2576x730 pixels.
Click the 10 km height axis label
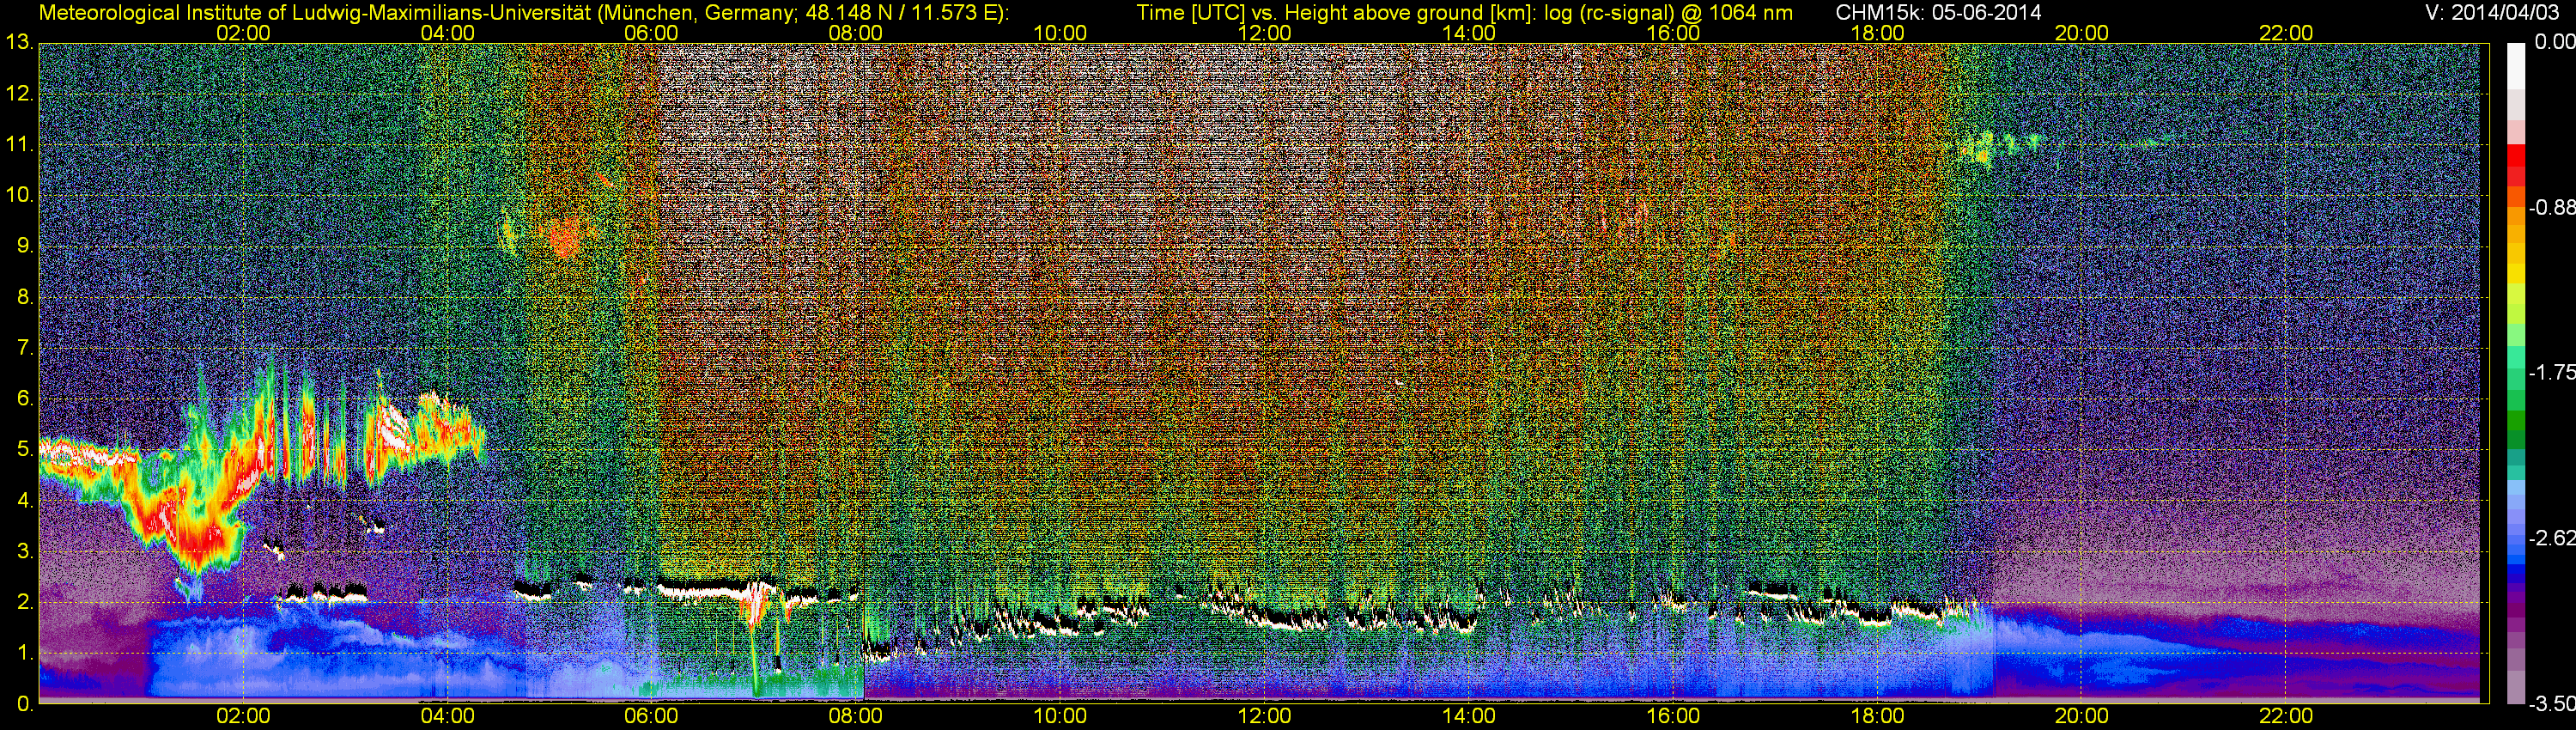[19, 195]
